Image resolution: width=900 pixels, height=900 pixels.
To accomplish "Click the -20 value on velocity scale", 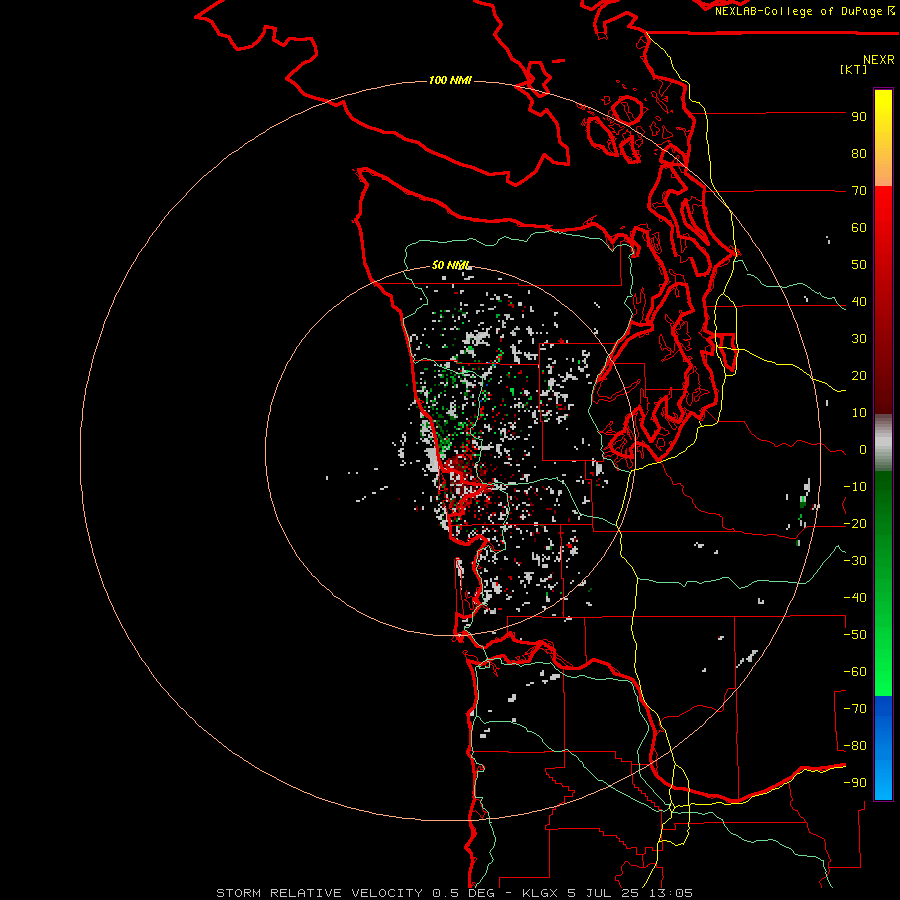I will pyautogui.click(x=855, y=523).
